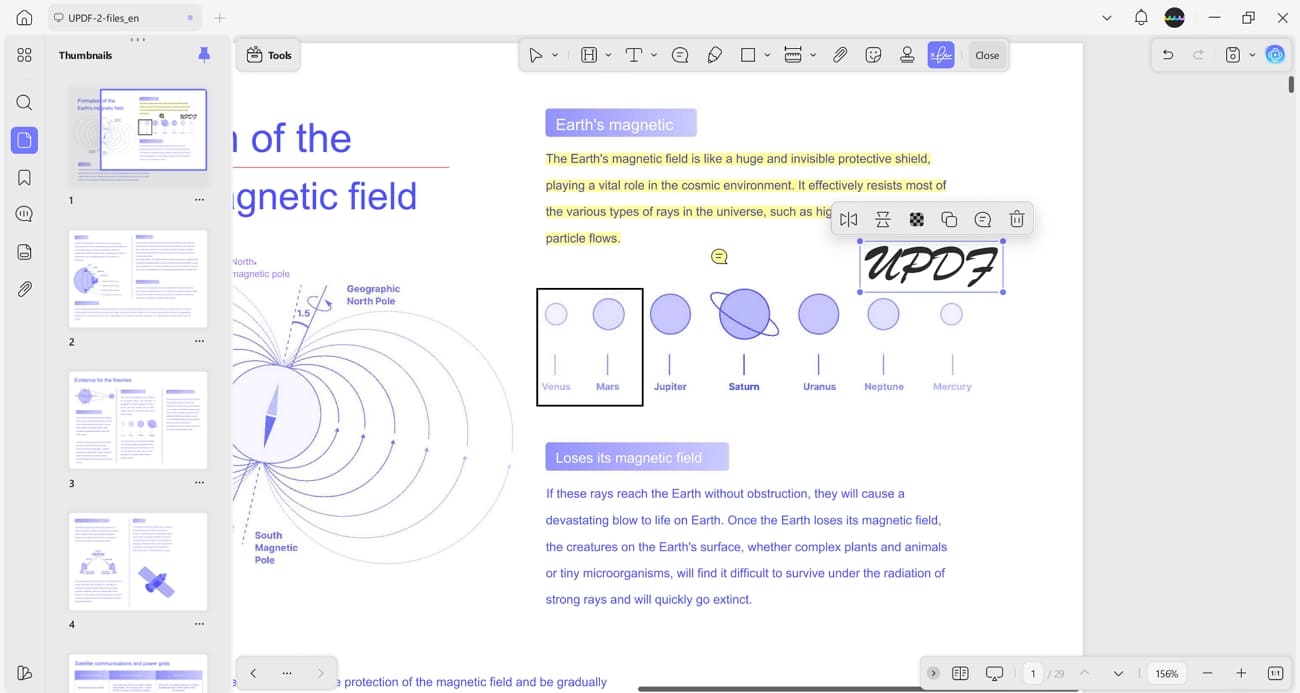The height and width of the screenshot is (693, 1300).
Task: Open the bookmarks panel in the sidebar
Action: click(x=24, y=177)
